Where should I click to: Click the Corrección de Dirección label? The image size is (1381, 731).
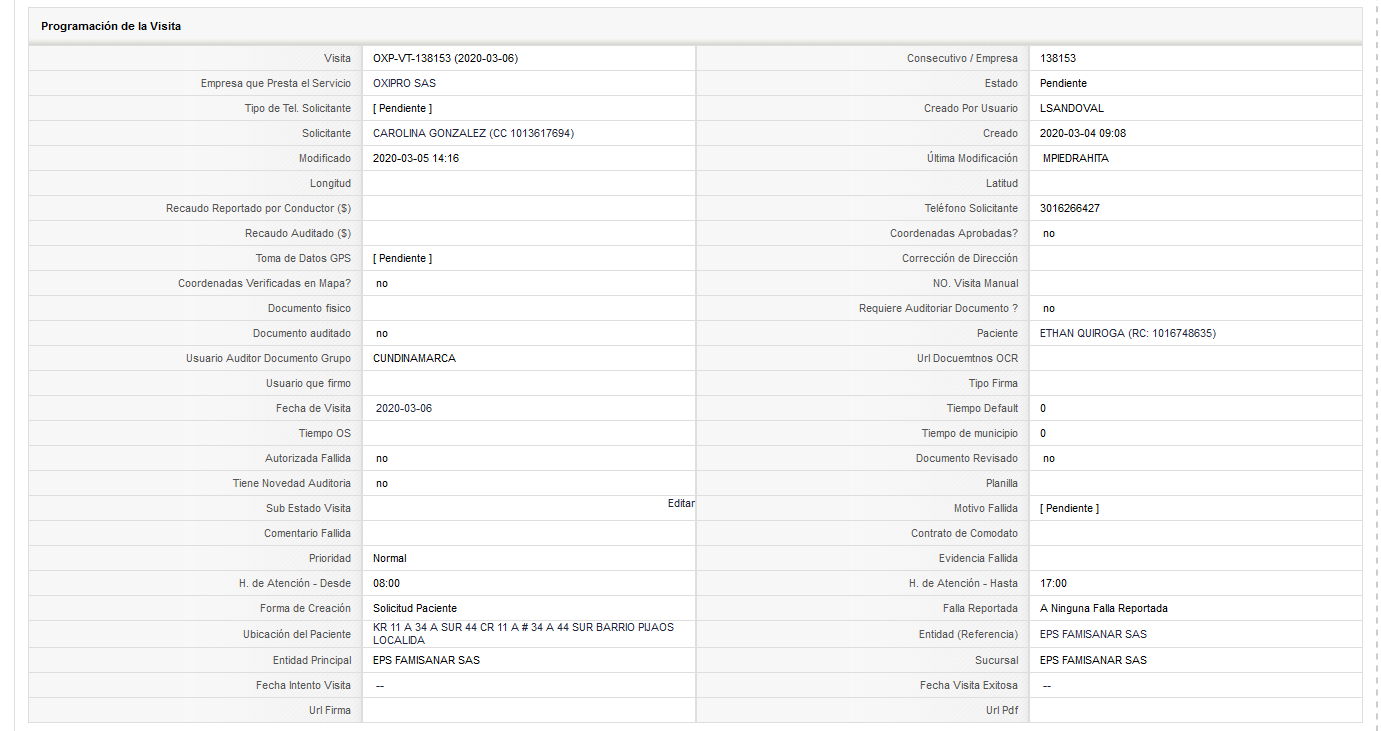[x=960, y=258]
